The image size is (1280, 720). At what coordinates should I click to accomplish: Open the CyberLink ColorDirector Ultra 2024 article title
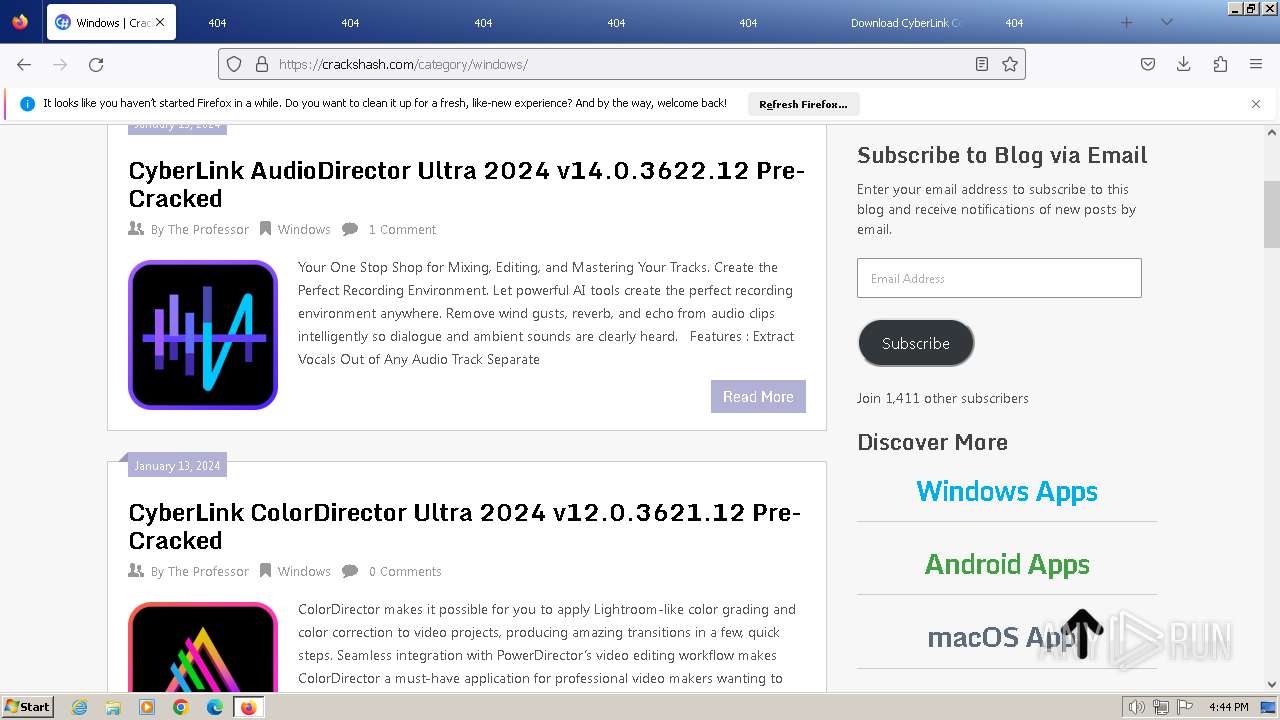(x=464, y=526)
